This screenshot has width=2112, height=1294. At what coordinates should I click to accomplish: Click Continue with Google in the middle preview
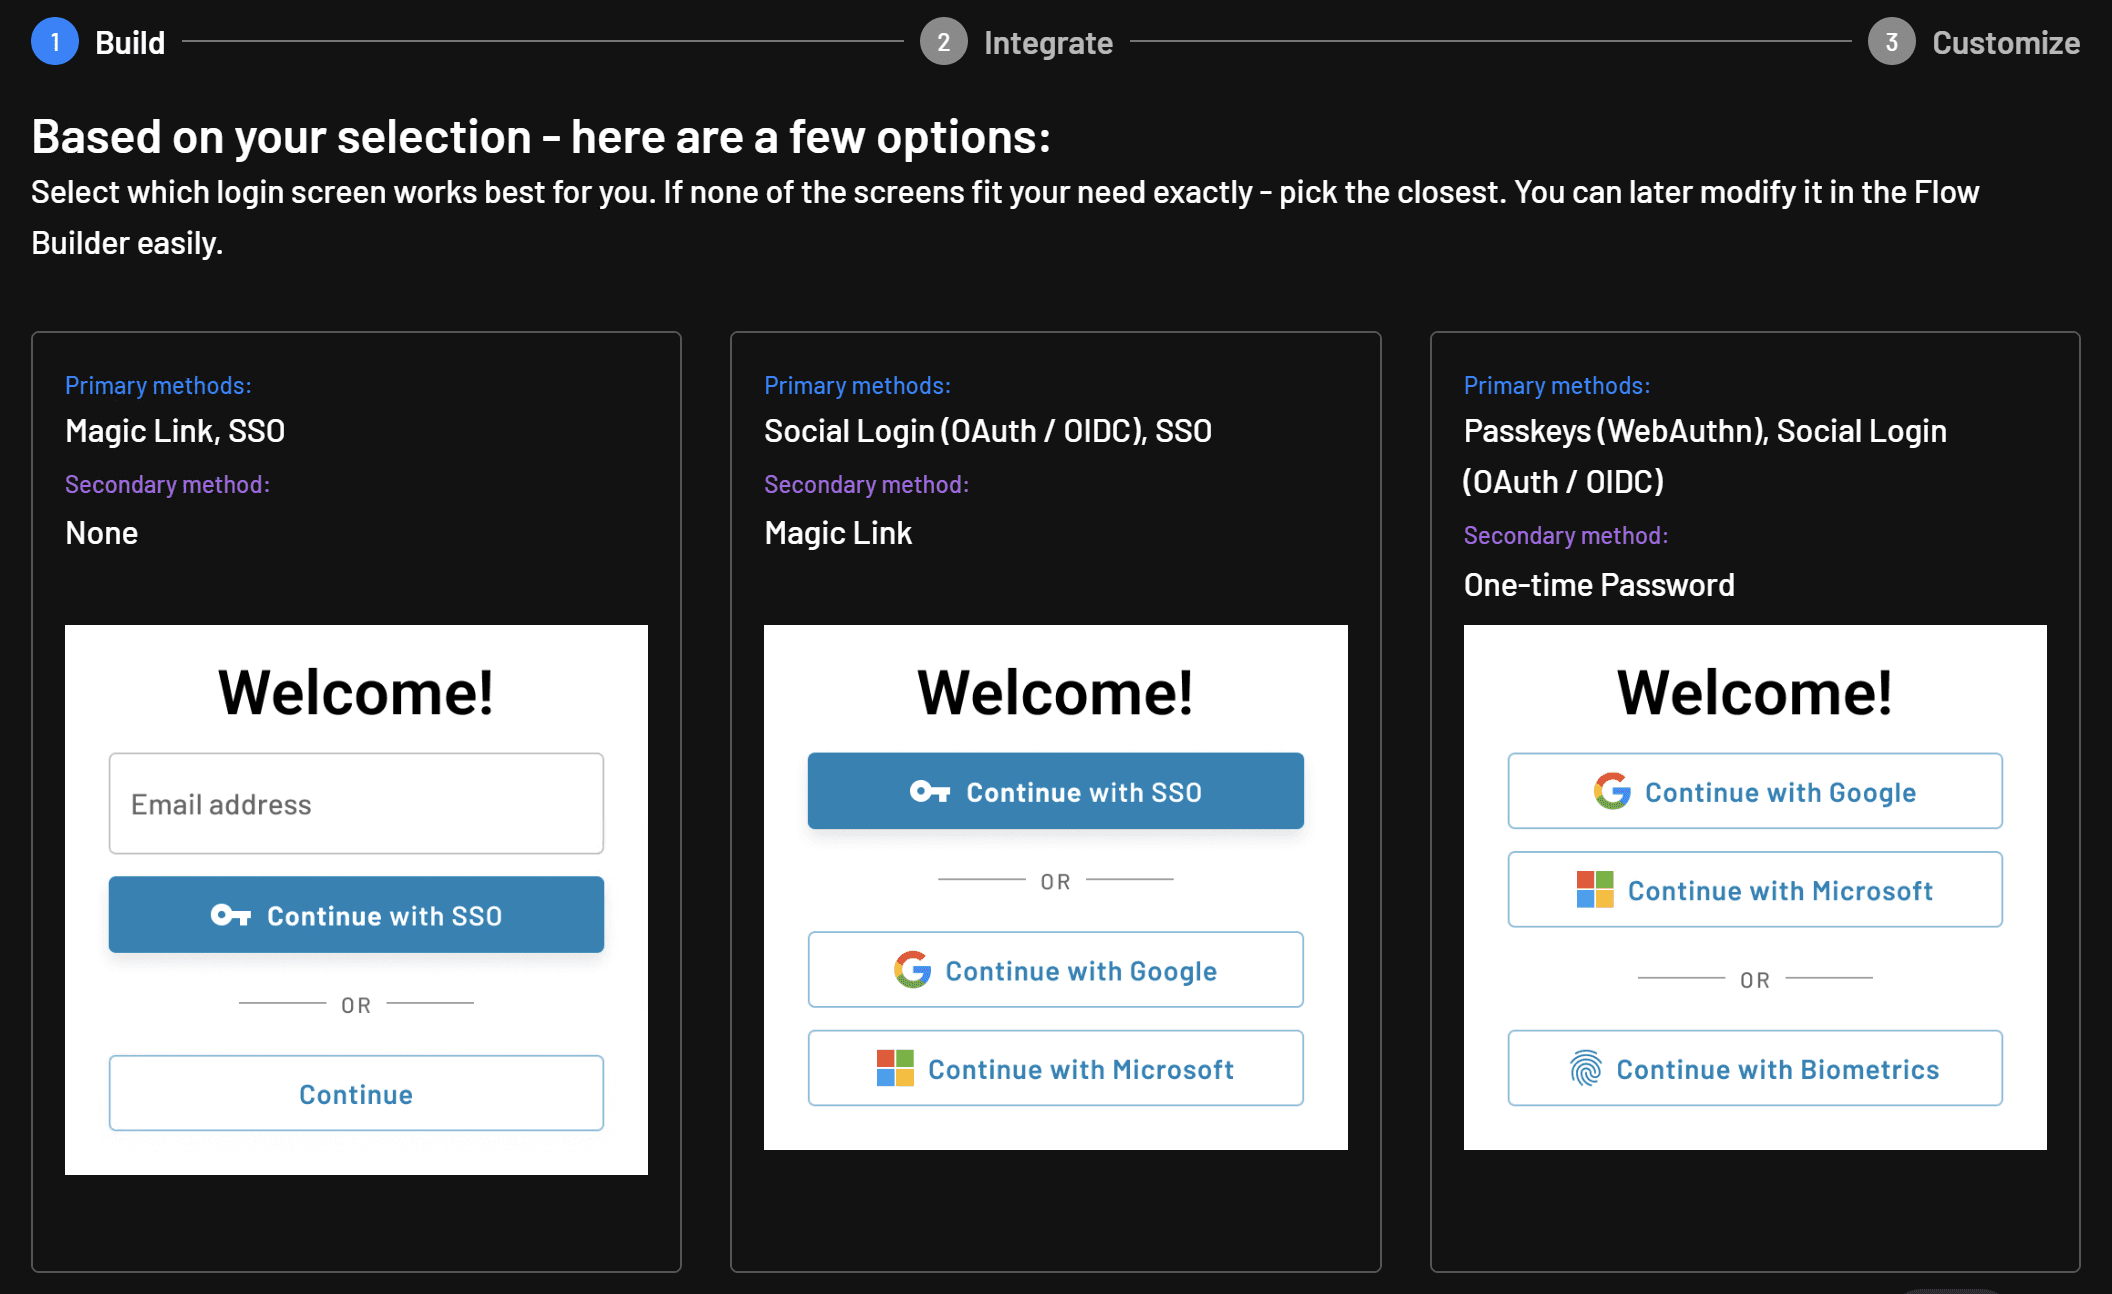(1055, 969)
